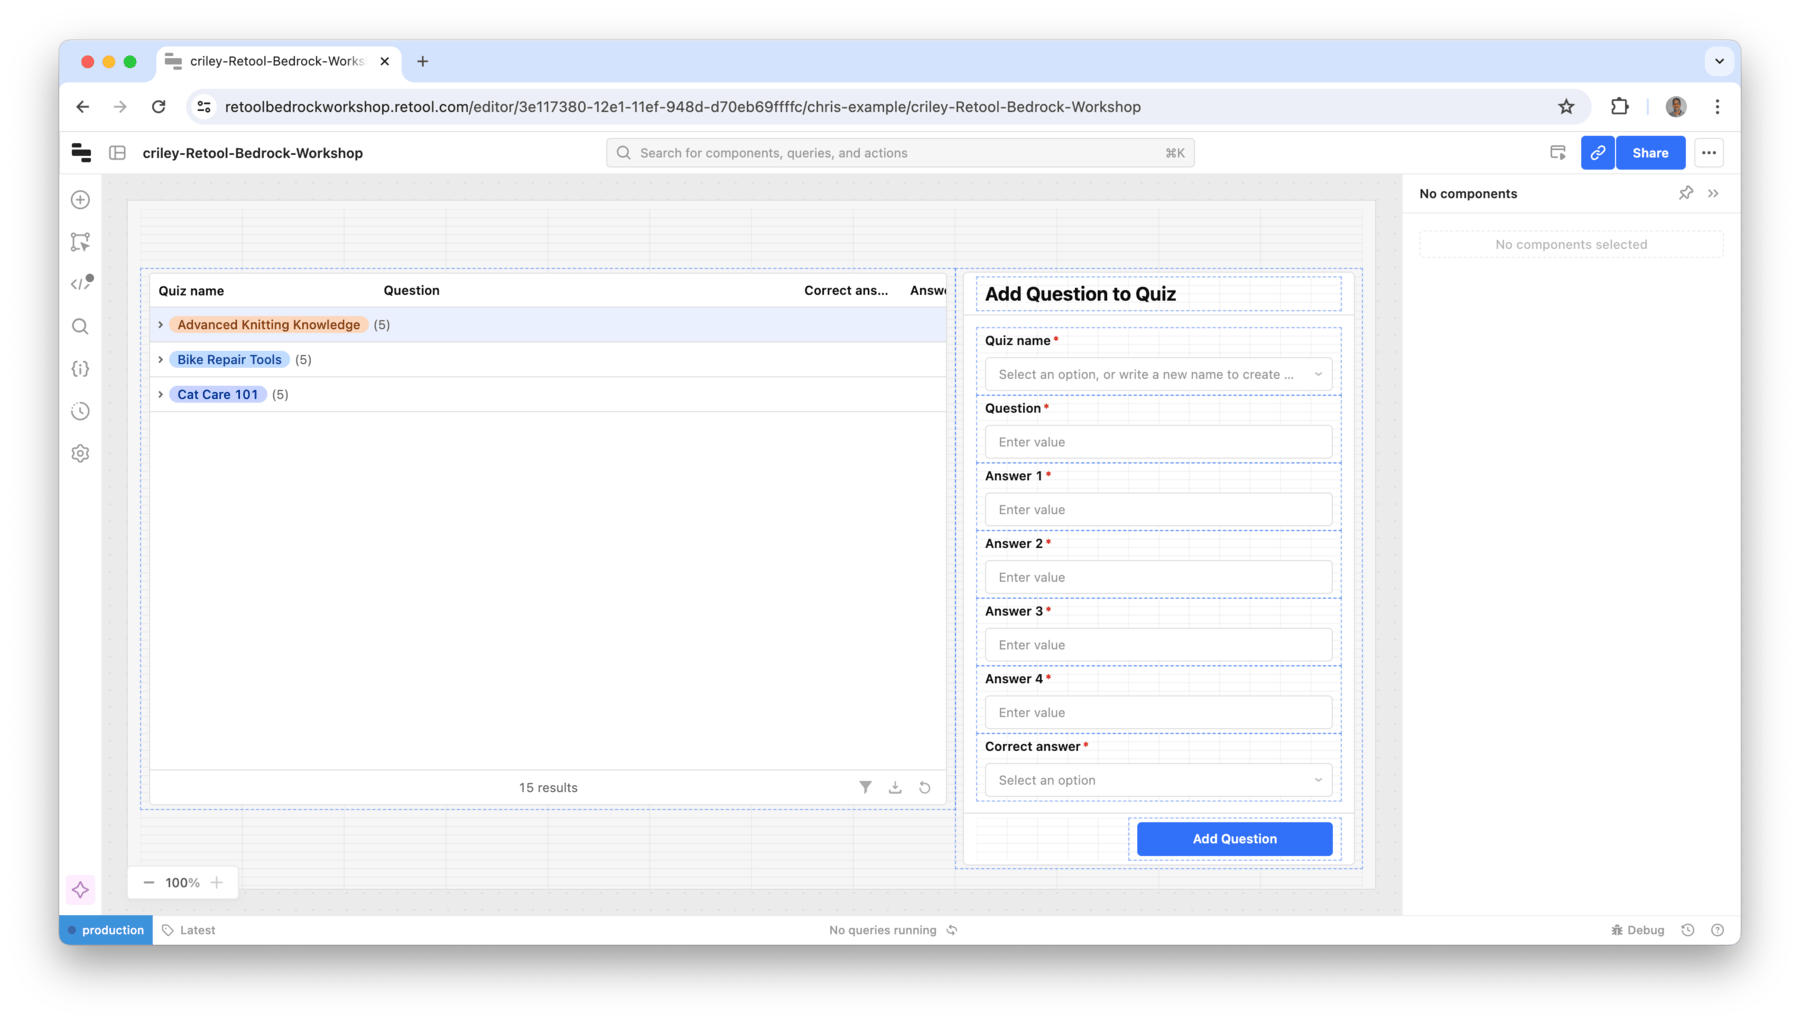Open the Retool home logo menu
The image size is (1800, 1023).
point(81,153)
